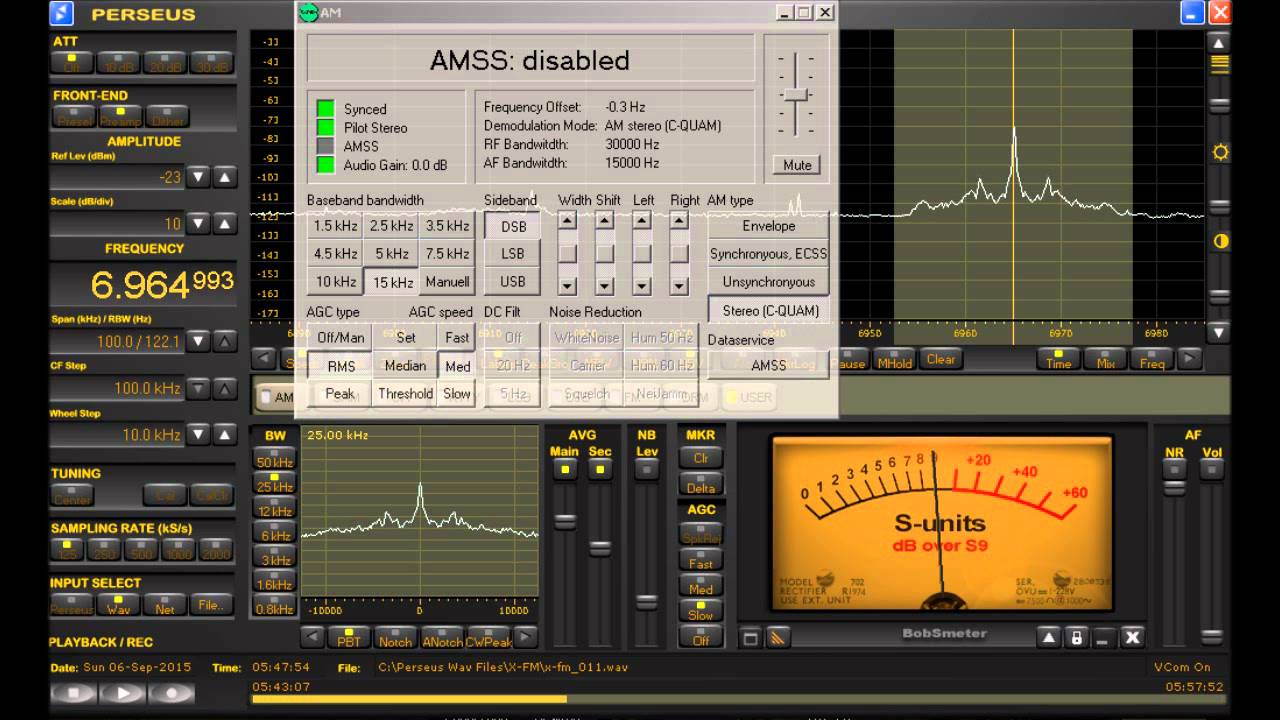Toggle the PBT passband tuning button
The width and height of the screenshot is (1280, 720).
point(349,637)
